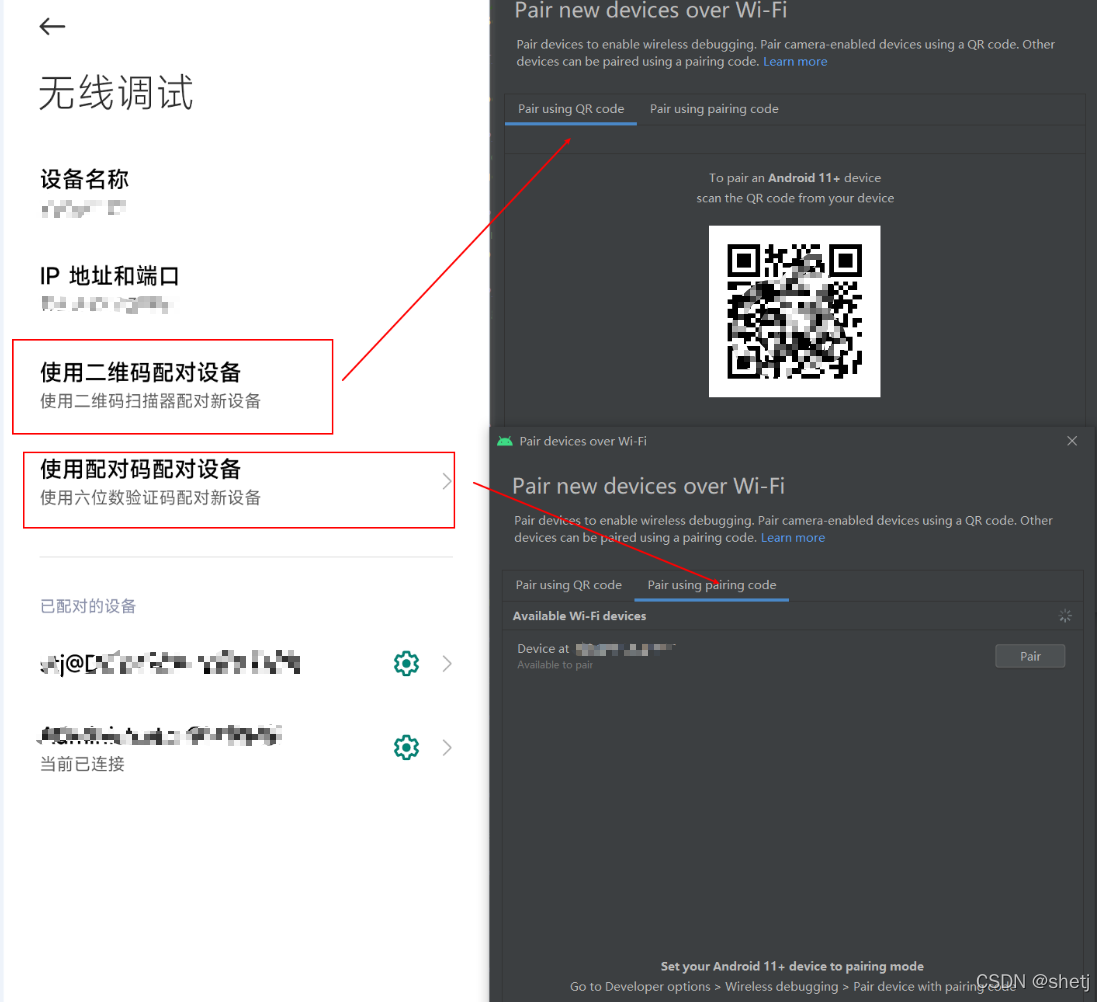This screenshot has width=1105, height=1002.
Task: Click the 已配对的设备 section header
Action: [88, 606]
